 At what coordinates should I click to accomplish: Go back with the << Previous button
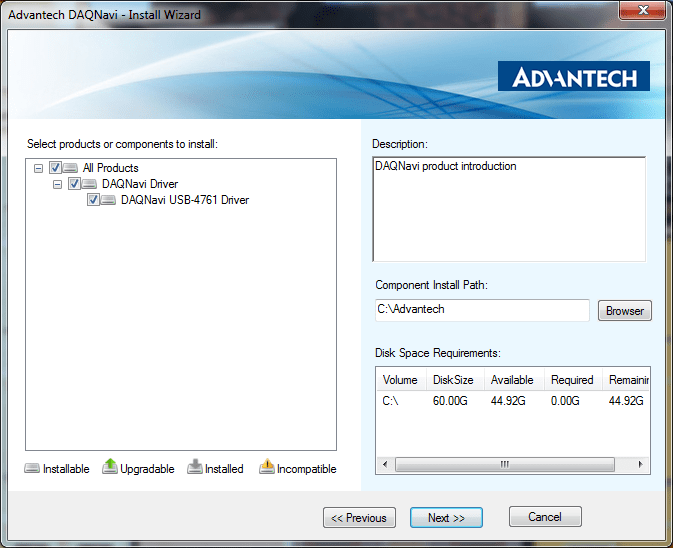click(359, 518)
